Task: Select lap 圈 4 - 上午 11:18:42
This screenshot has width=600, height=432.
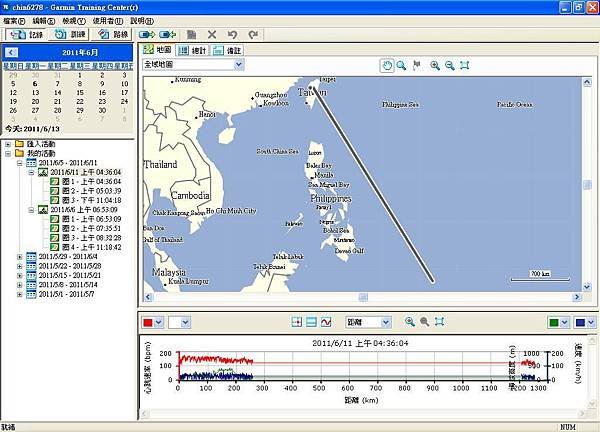Action: click(91, 247)
